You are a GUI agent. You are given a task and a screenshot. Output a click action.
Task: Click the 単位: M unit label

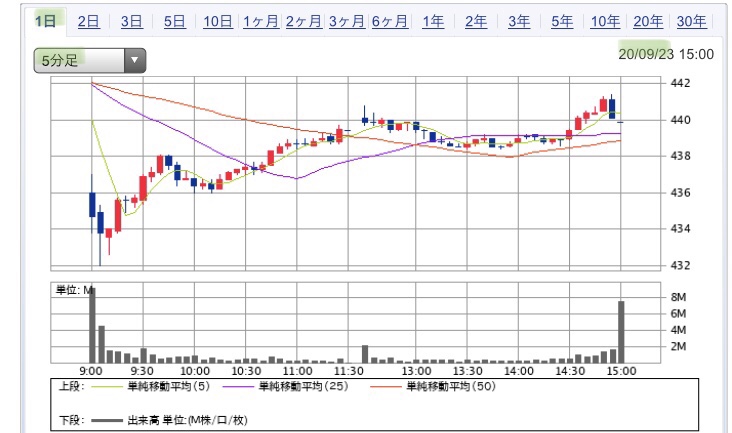pyautogui.click(x=74, y=290)
